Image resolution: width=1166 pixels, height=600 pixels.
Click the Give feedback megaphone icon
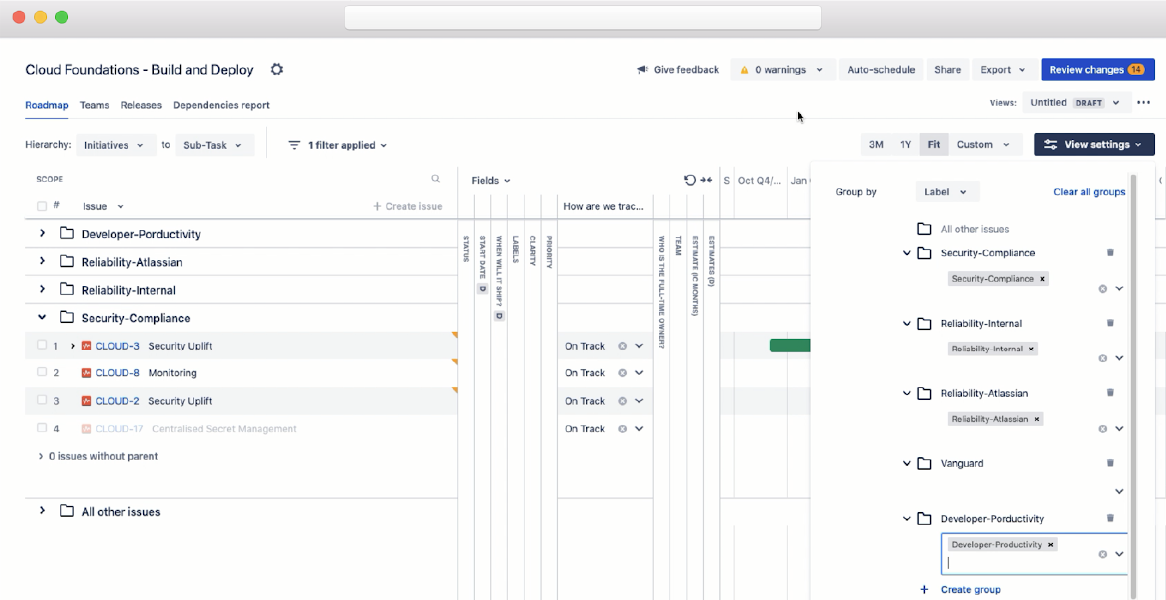click(x=643, y=69)
